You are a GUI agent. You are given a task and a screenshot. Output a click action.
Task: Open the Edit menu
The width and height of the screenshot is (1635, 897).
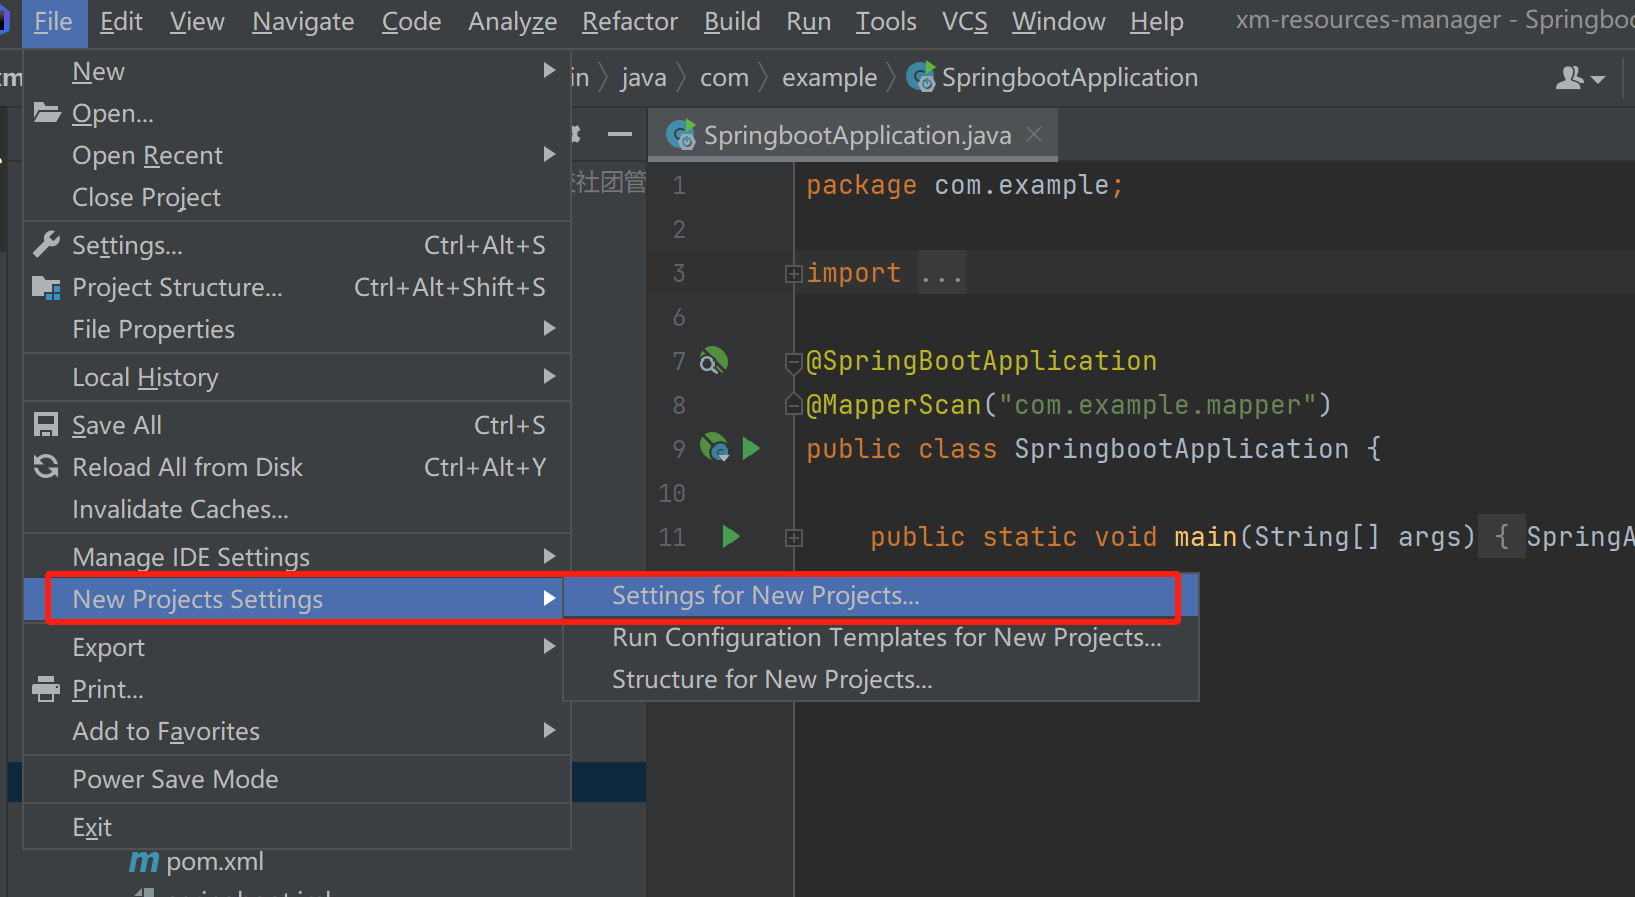click(x=121, y=22)
